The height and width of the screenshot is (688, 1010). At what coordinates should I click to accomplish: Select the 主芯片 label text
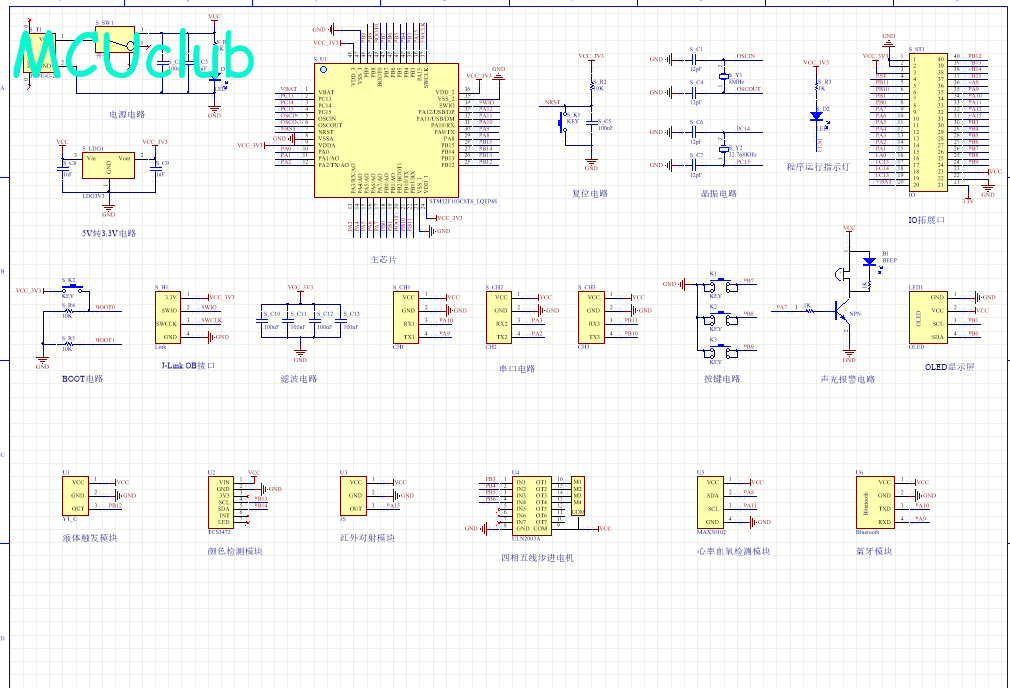point(383,260)
